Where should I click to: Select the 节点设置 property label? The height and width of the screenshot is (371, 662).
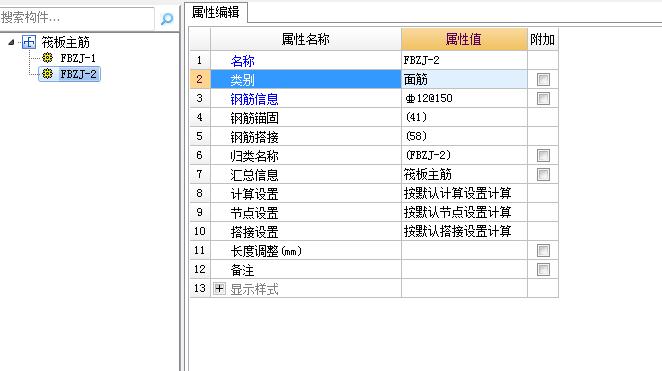[254, 213]
